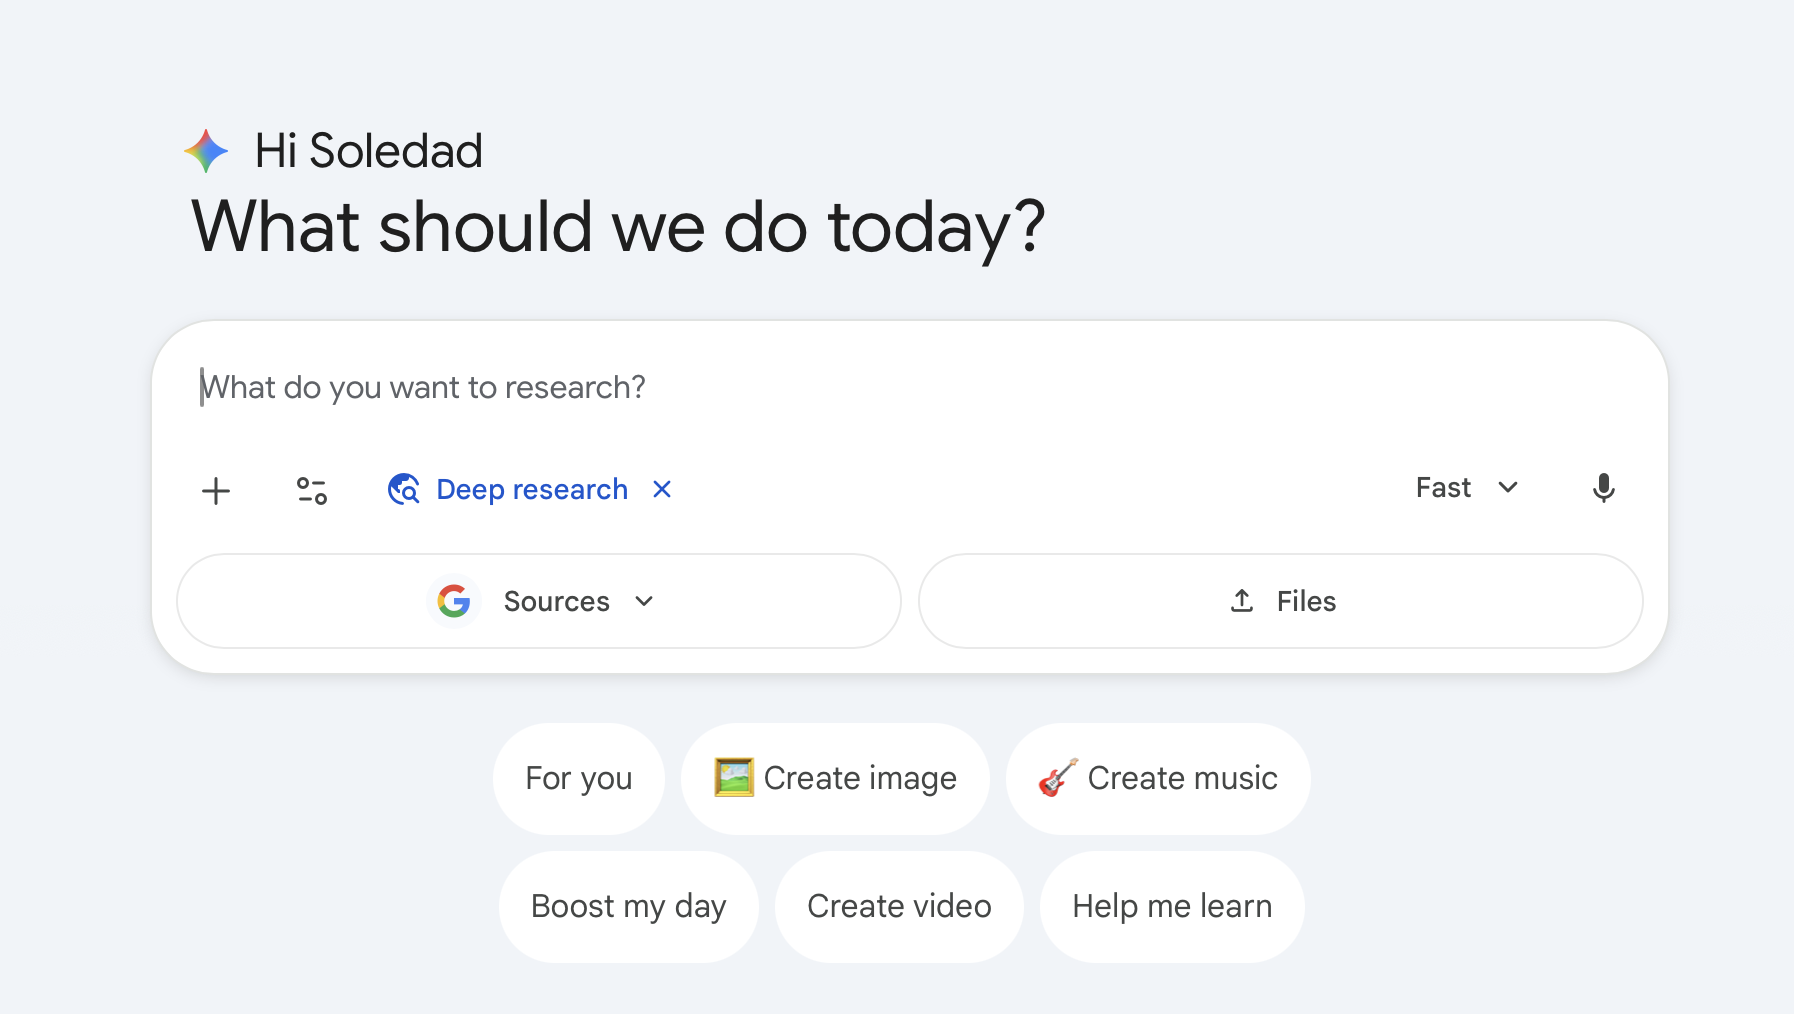Click the Gemini sparkle logo
This screenshot has width=1794, height=1014.
click(x=206, y=151)
